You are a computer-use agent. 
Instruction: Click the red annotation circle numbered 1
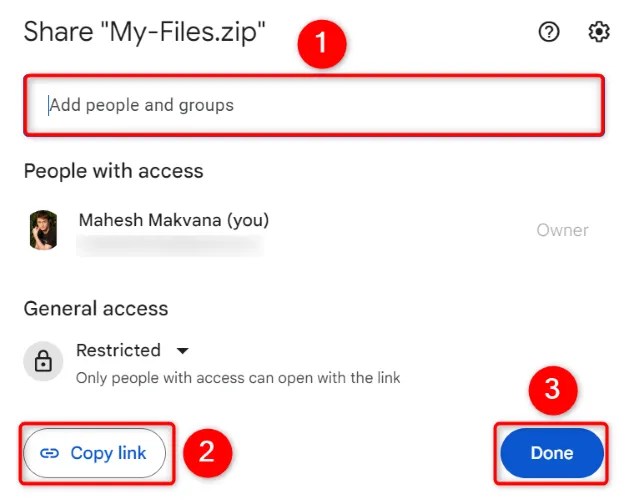click(x=323, y=46)
